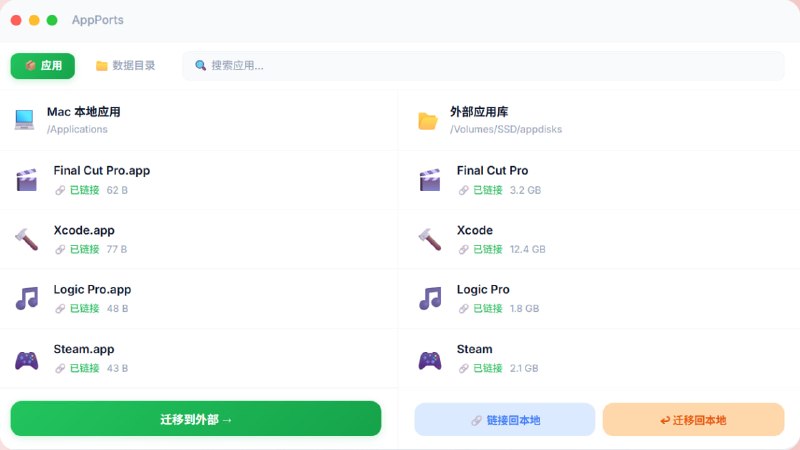Viewport: 800px width, 450px height.
Task: Click the 迁移到外部 button
Action: tap(196, 419)
